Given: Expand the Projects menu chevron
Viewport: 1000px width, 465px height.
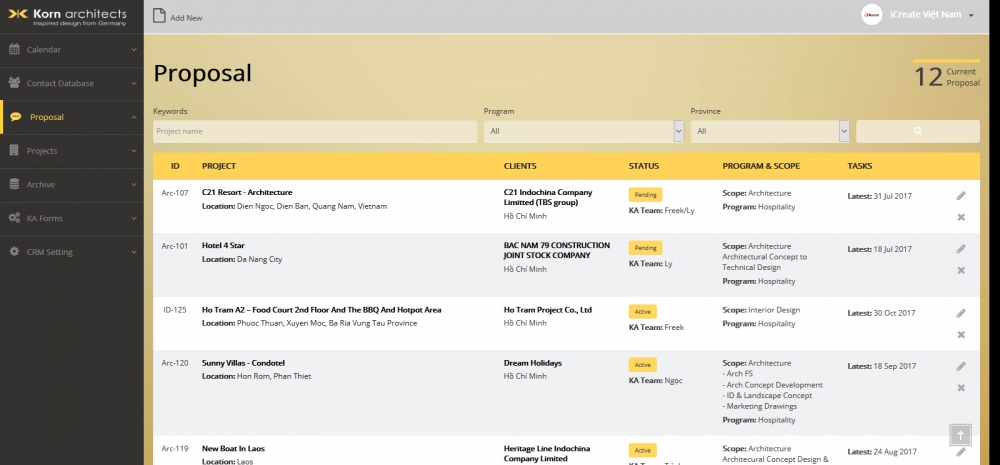Looking at the screenshot, I should [x=134, y=151].
